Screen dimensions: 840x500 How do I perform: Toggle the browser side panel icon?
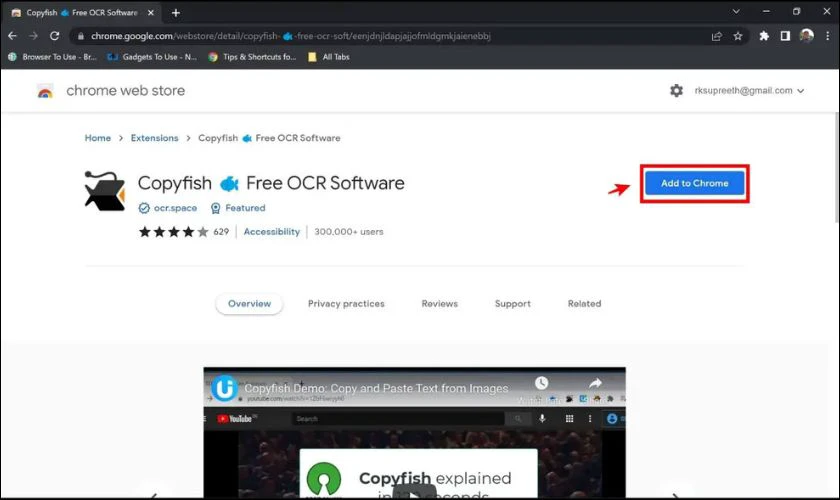[785, 36]
